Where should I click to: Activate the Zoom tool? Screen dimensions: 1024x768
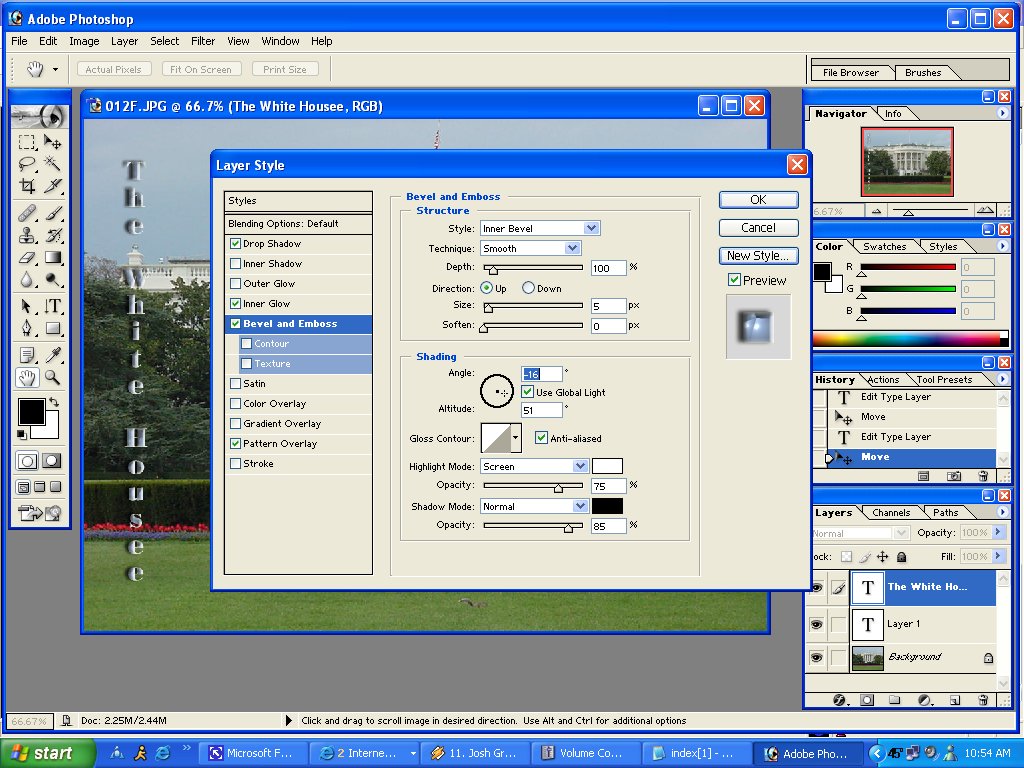click(52, 377)
